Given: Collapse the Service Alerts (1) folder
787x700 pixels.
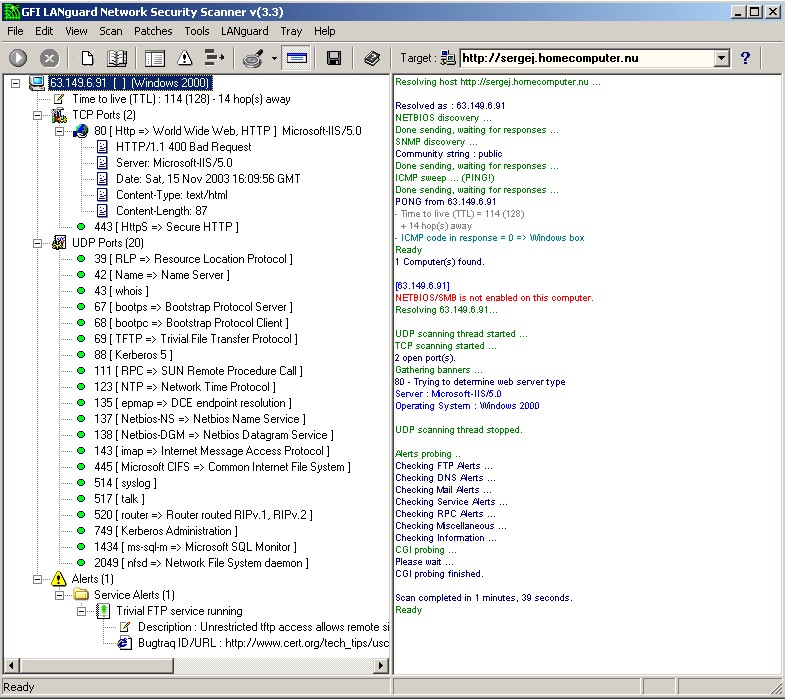Looking at the screenshot, I should point(59,596).
